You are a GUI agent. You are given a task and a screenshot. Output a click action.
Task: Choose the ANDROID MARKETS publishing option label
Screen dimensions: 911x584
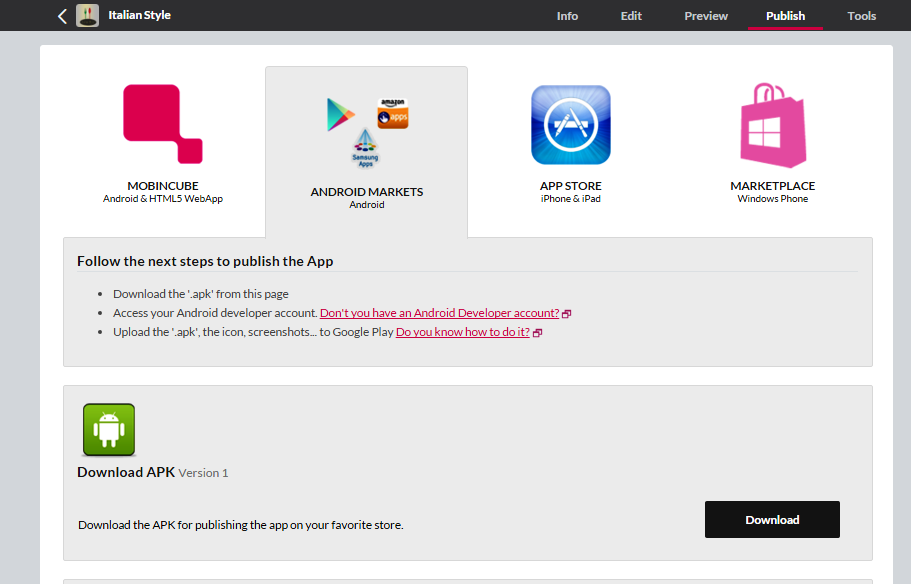(x=367, y=192)
